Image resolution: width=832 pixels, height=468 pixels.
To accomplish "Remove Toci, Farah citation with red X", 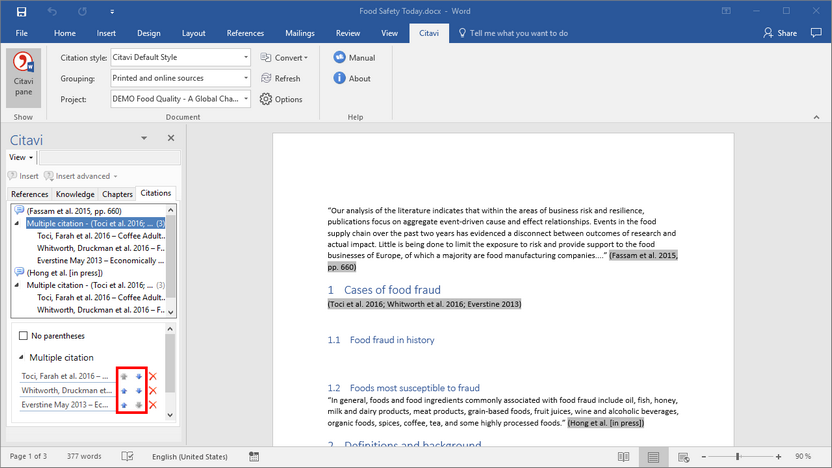I will (153, 376).
